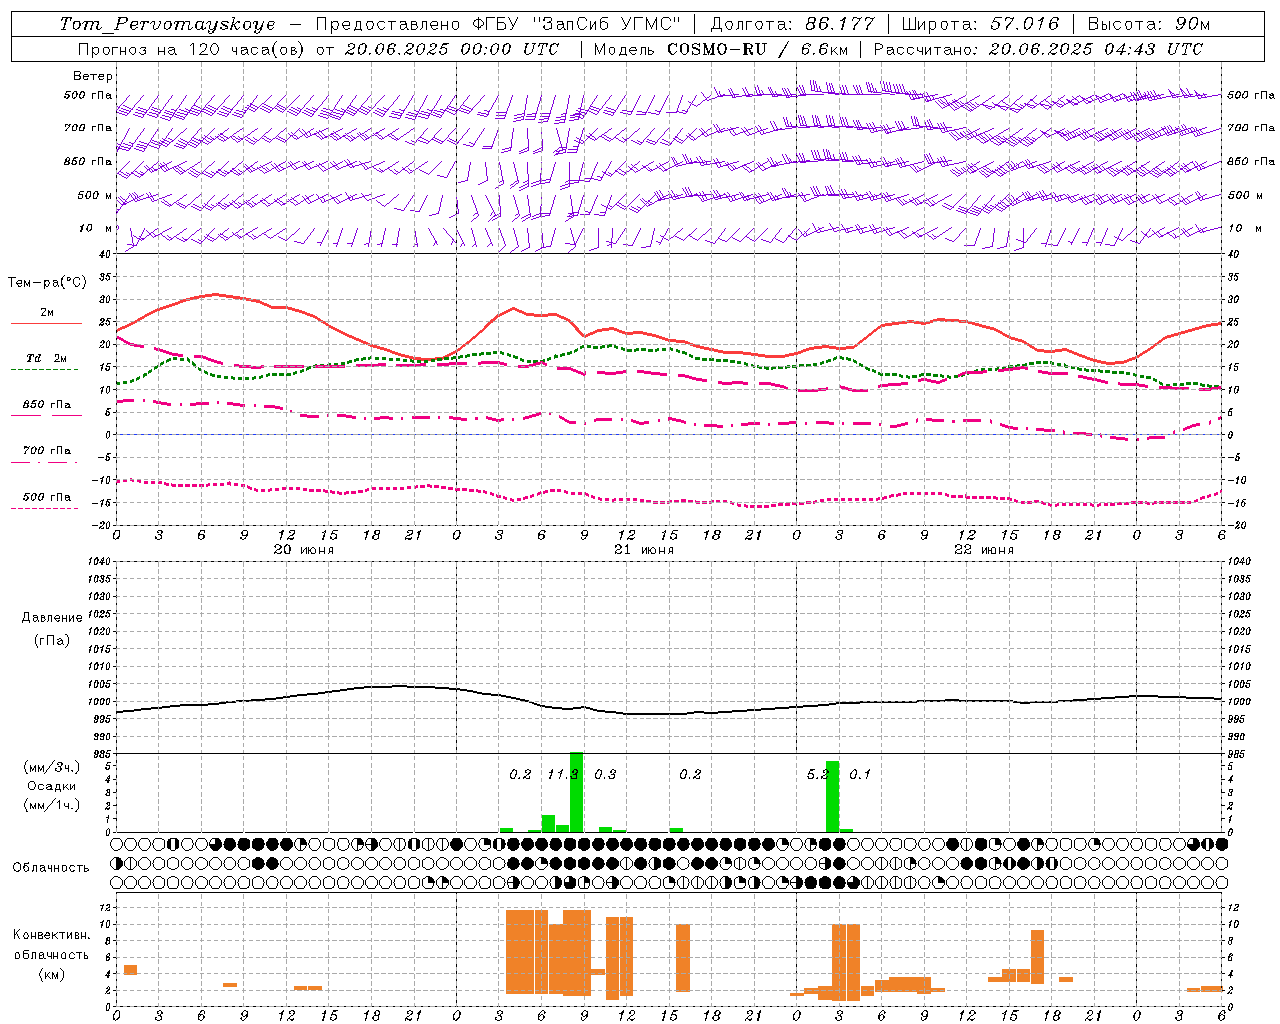Viewport: 1280px width, 1024px height.
Task: Click the Ветер panel label
Action: pos(92,76)
